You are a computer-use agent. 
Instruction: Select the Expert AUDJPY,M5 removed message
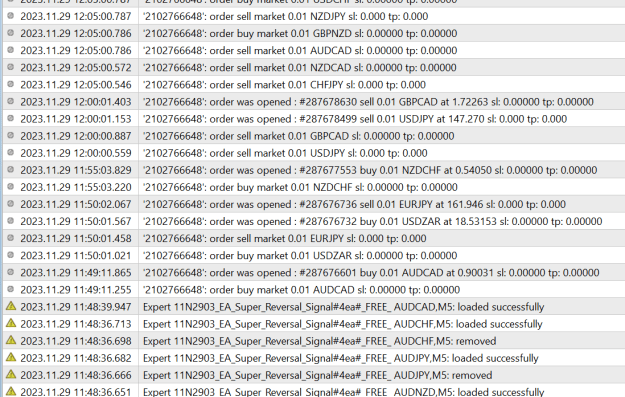(318, 375)
